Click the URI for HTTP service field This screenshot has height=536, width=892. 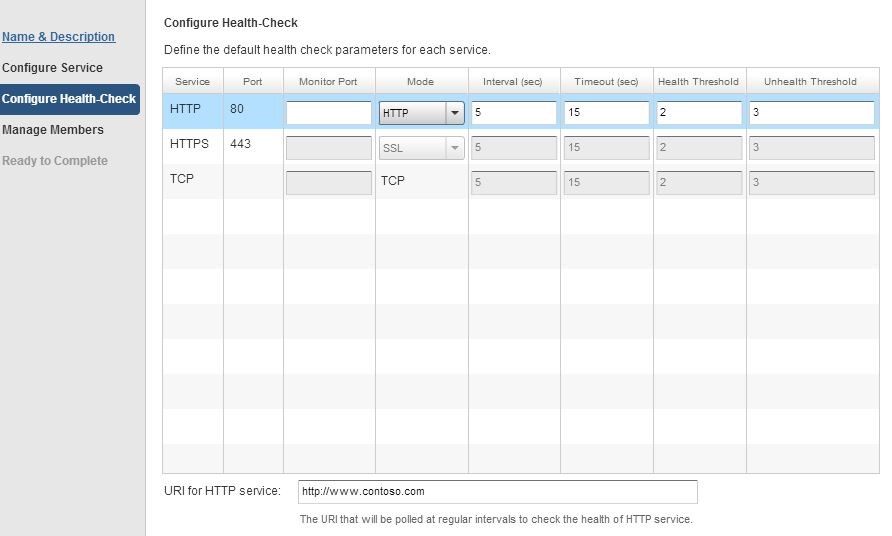pos(498,492)
